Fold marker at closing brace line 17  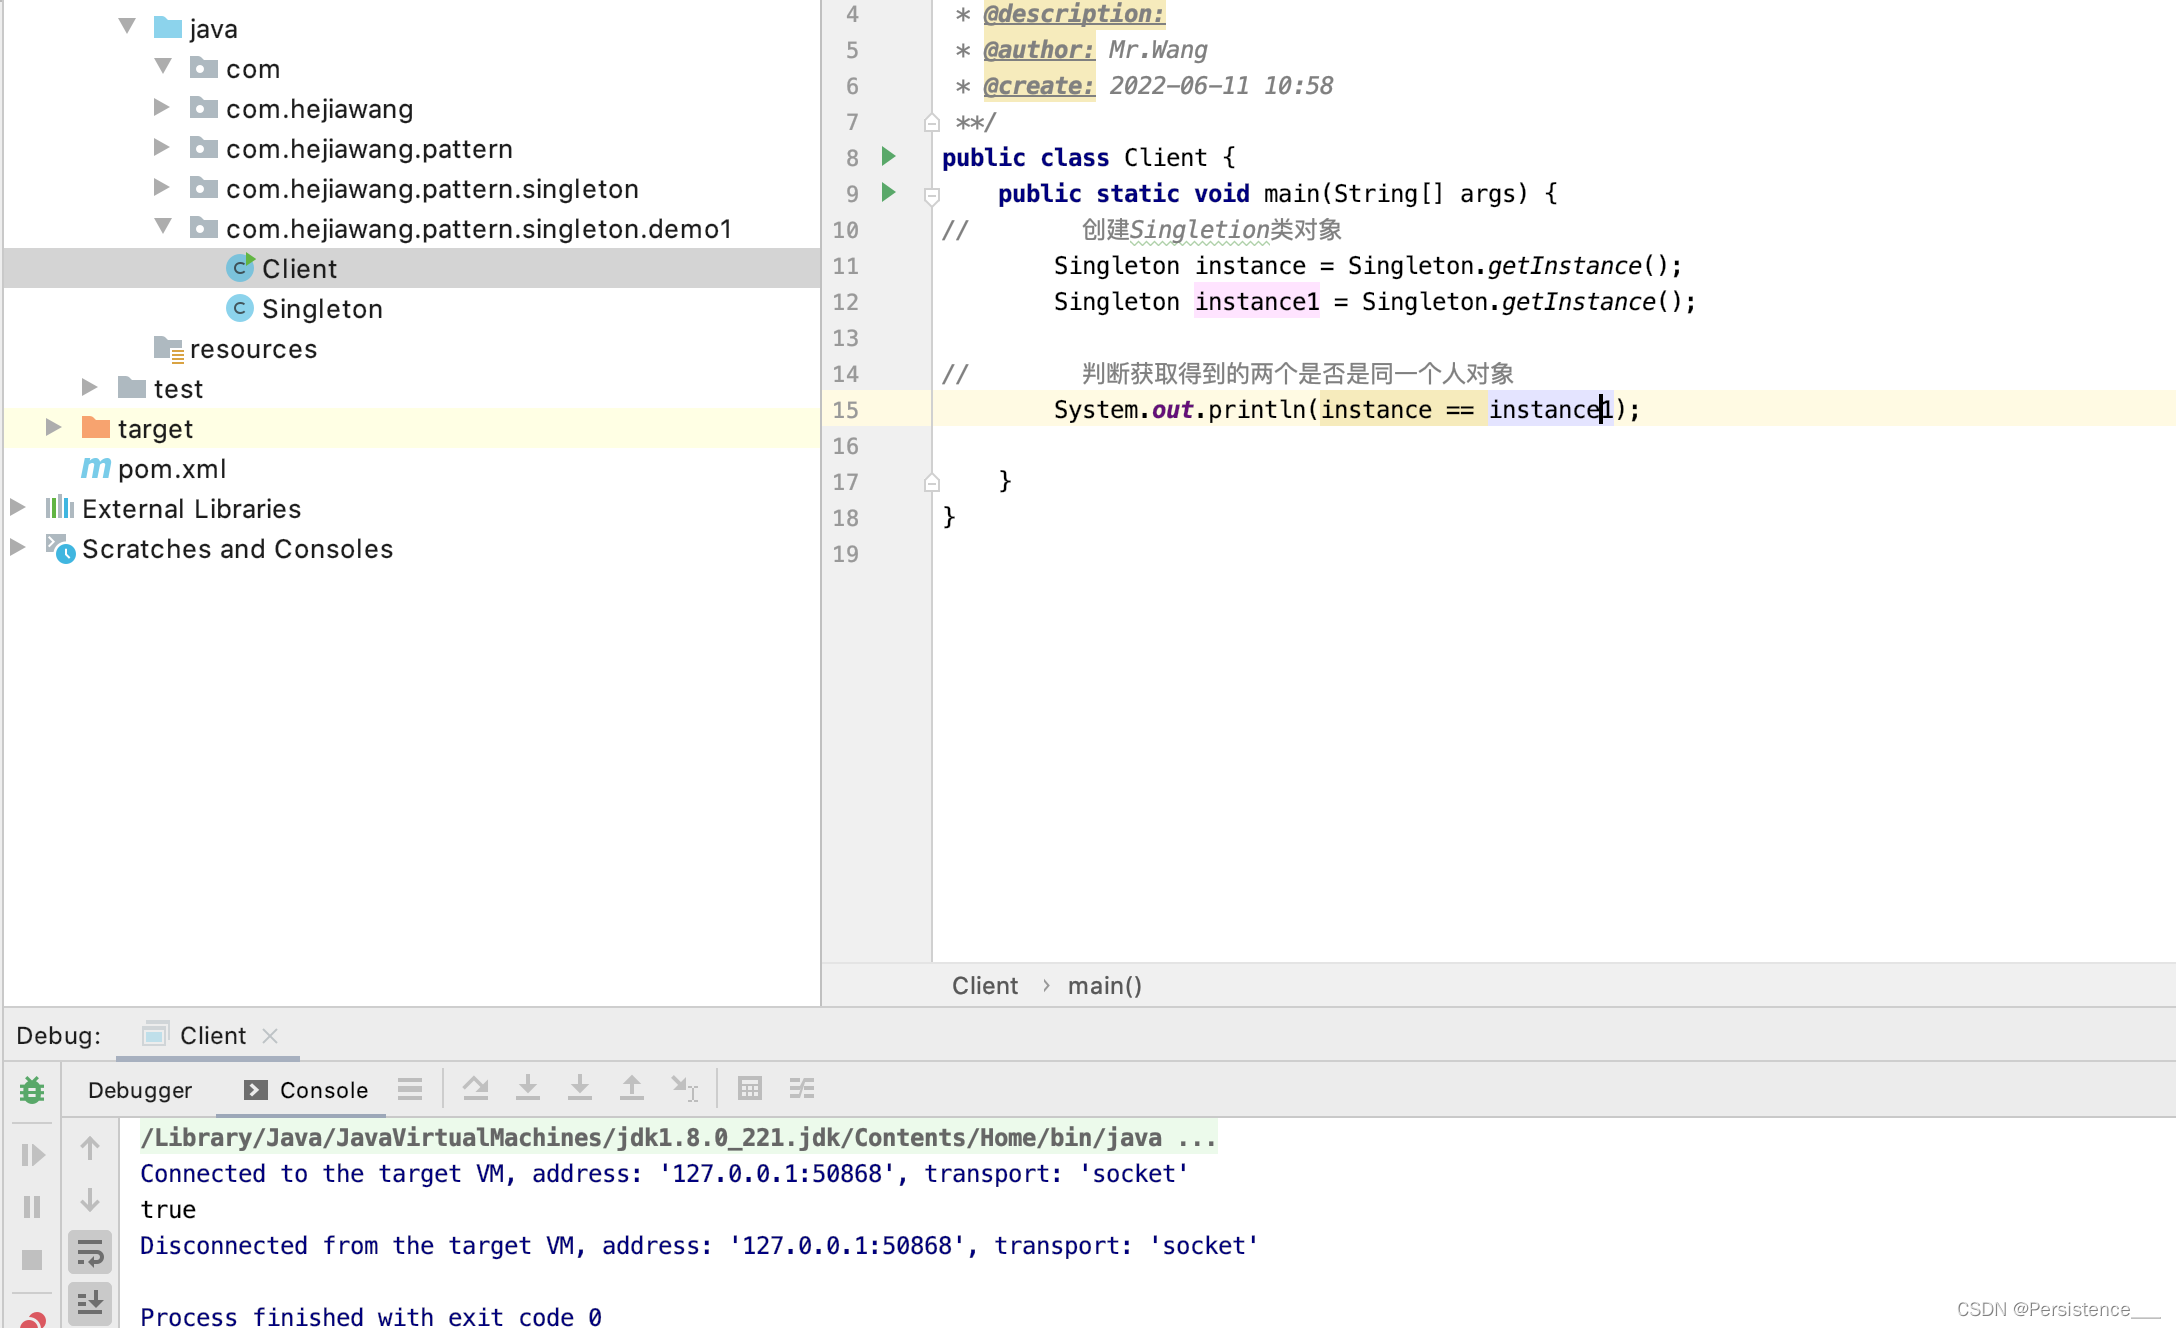[x=932, y=483]
